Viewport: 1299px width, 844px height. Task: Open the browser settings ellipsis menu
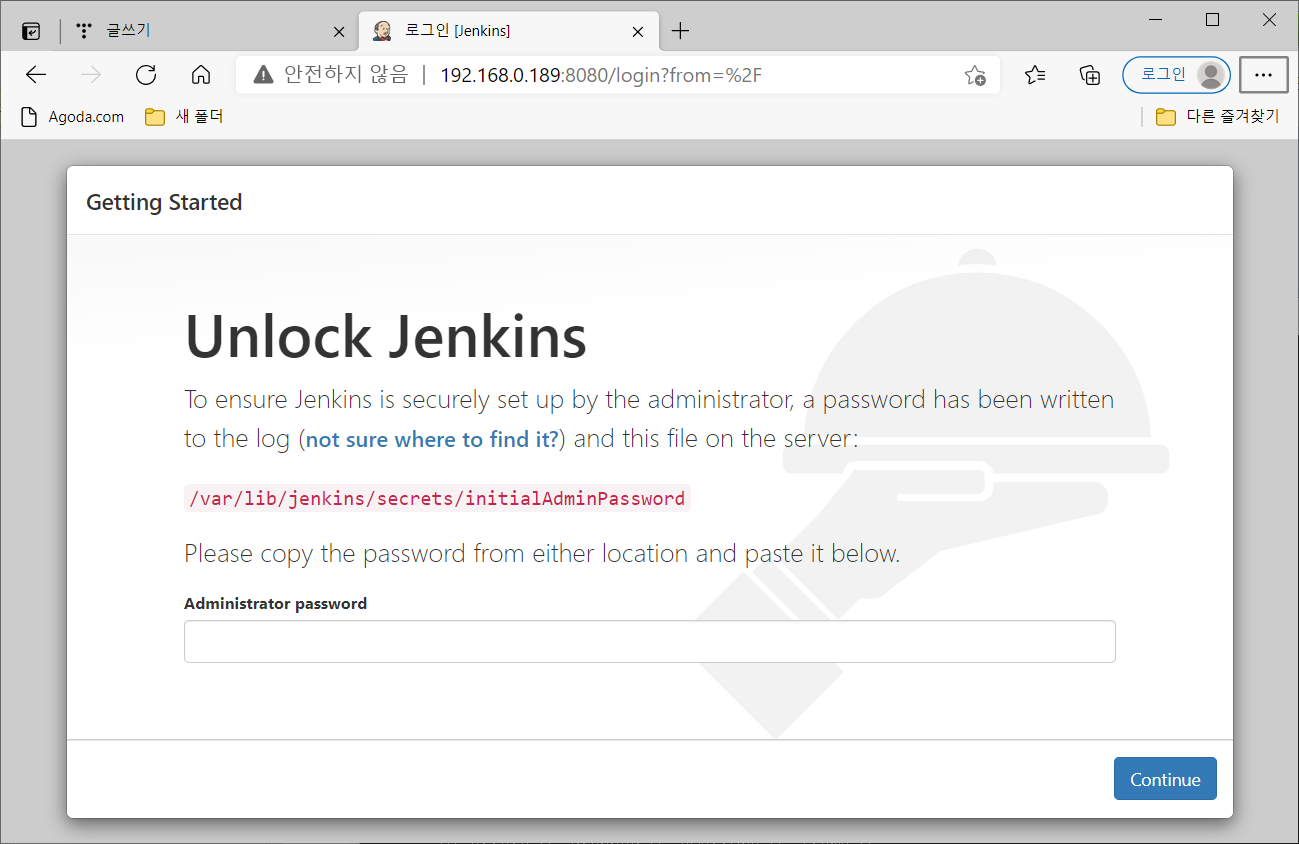(x=1263, y=75)
